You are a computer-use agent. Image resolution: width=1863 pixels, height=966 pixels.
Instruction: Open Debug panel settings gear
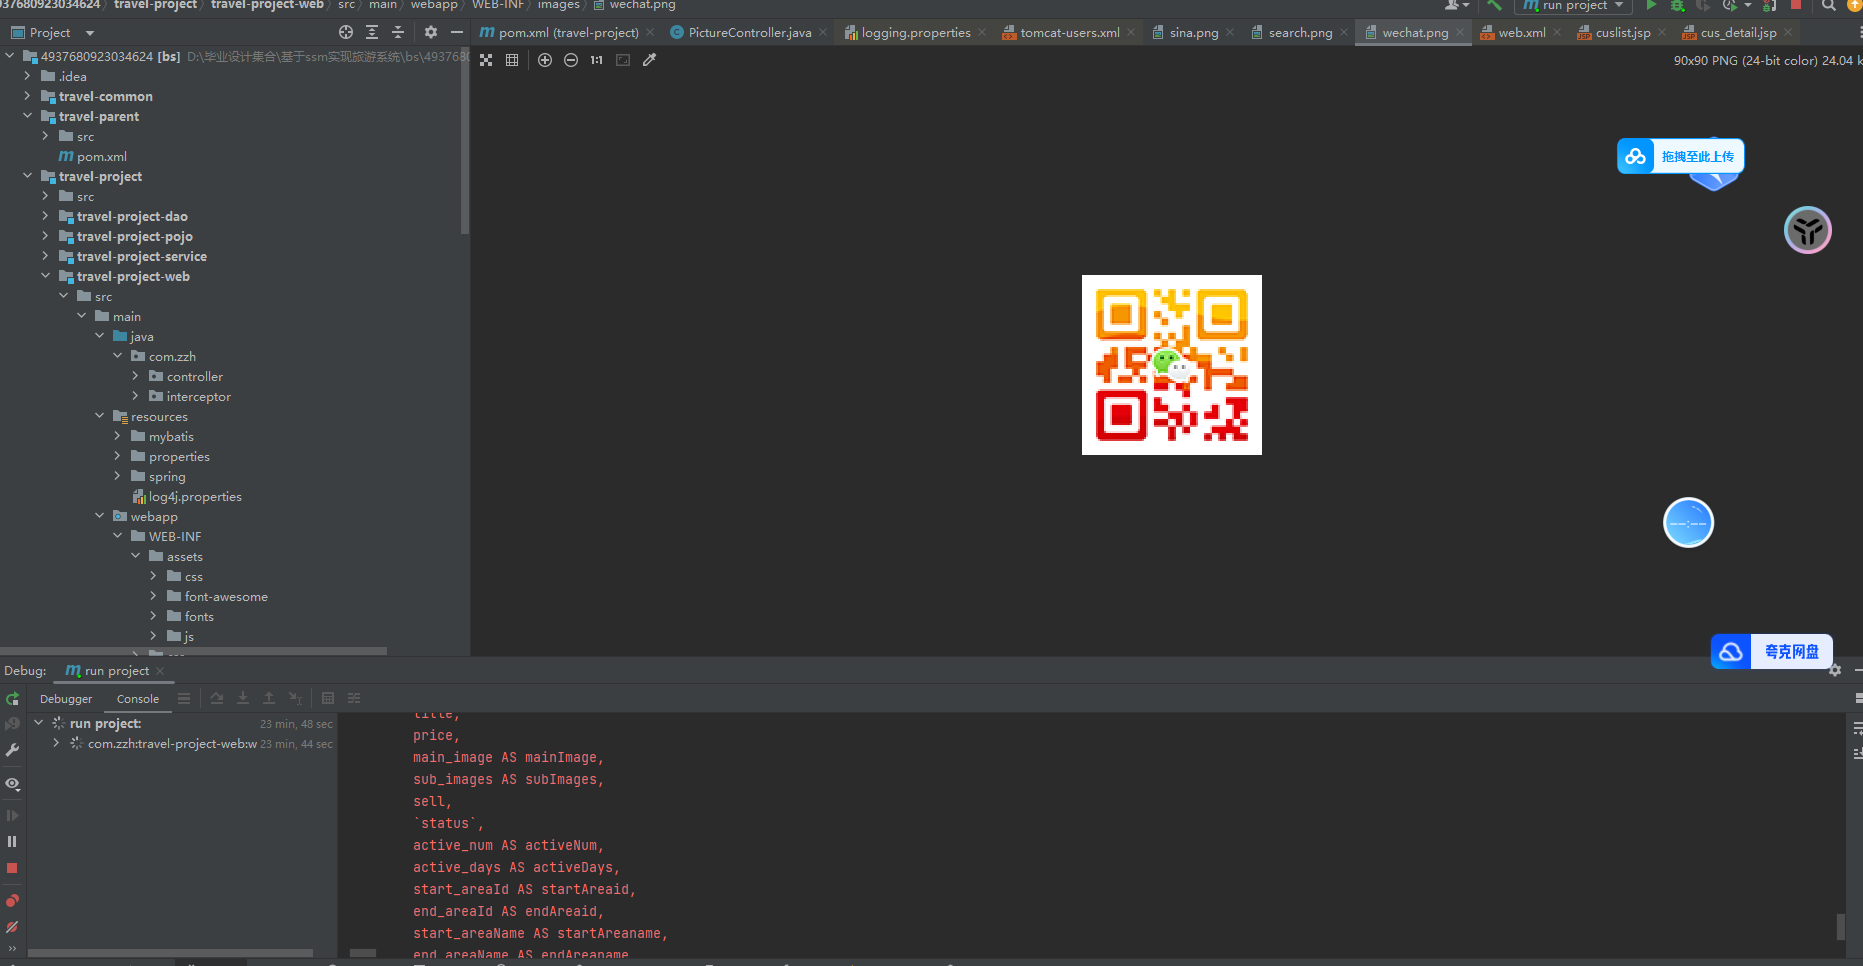coord(1835,671)
